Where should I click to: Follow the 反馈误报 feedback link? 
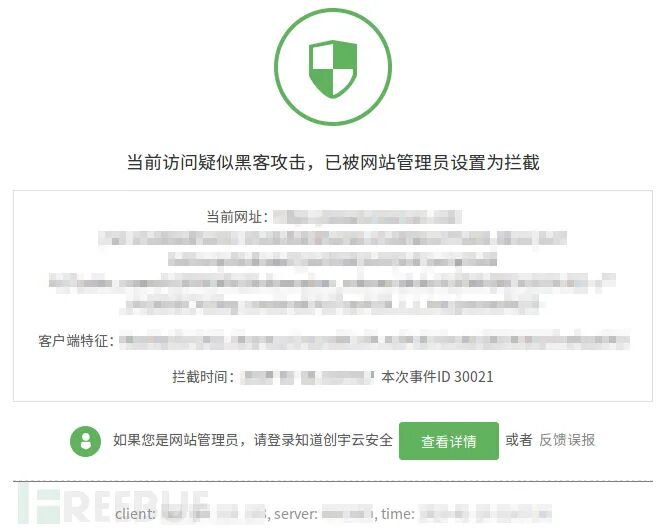click(567, 440)
